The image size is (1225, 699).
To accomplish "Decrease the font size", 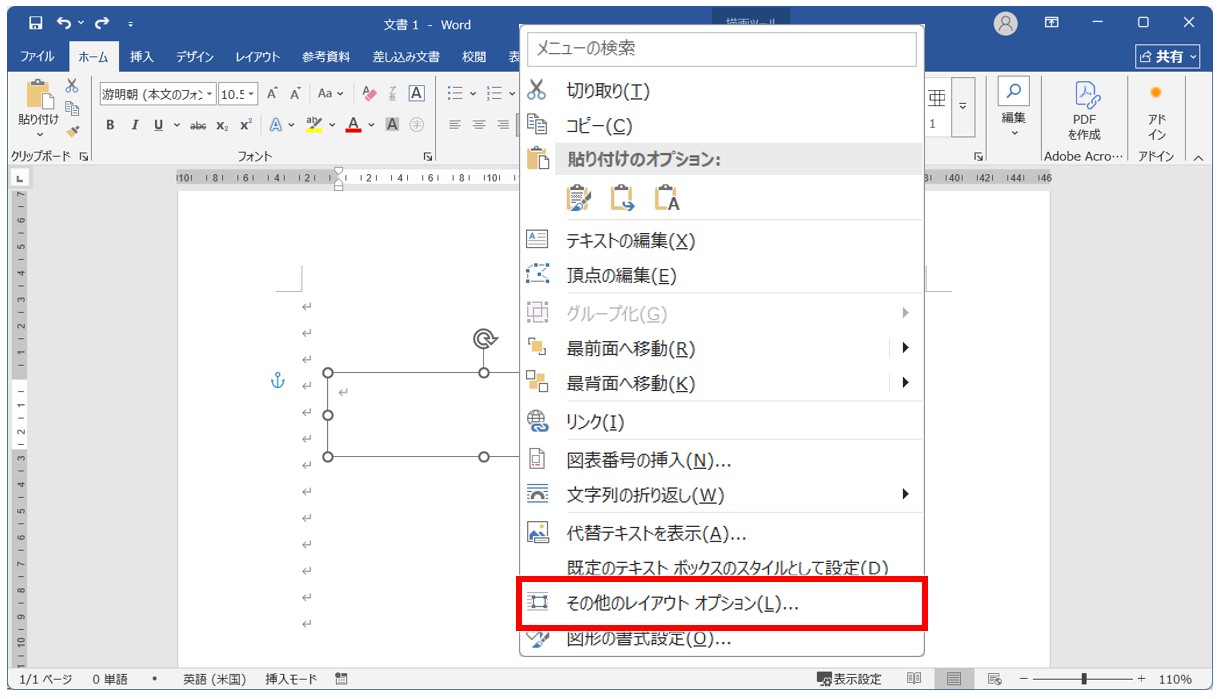I will coord(296,94).
